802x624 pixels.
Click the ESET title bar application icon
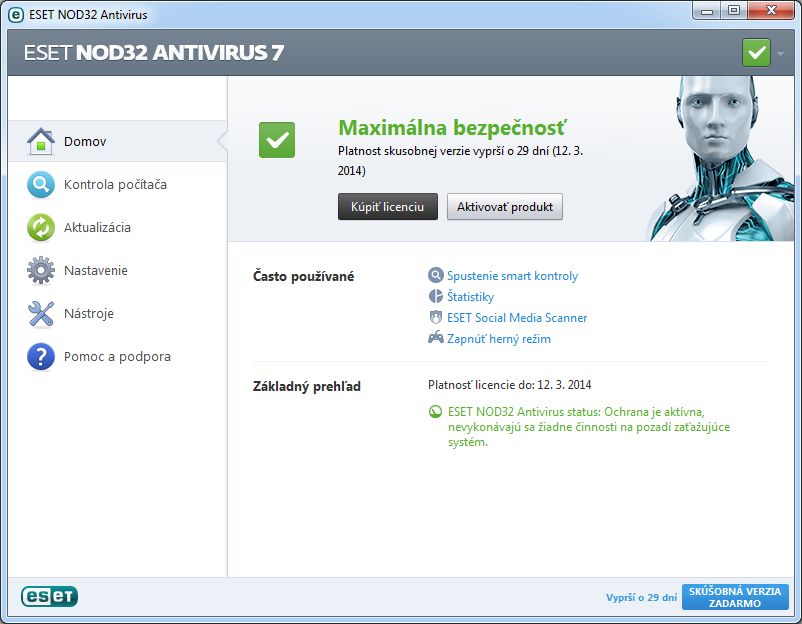point(16,15)
